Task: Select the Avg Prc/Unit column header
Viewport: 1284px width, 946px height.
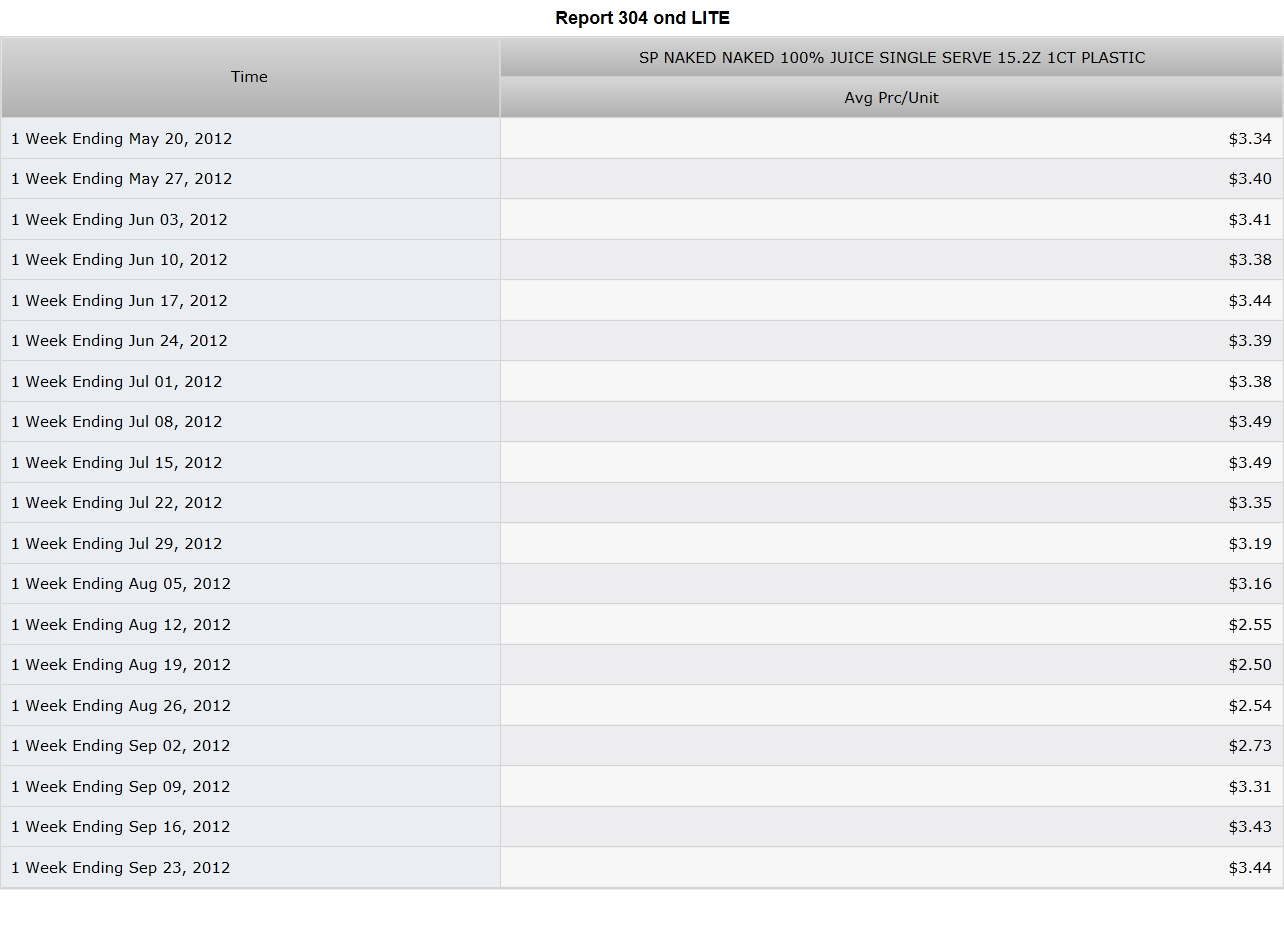Action: click(x=892, y=98)
